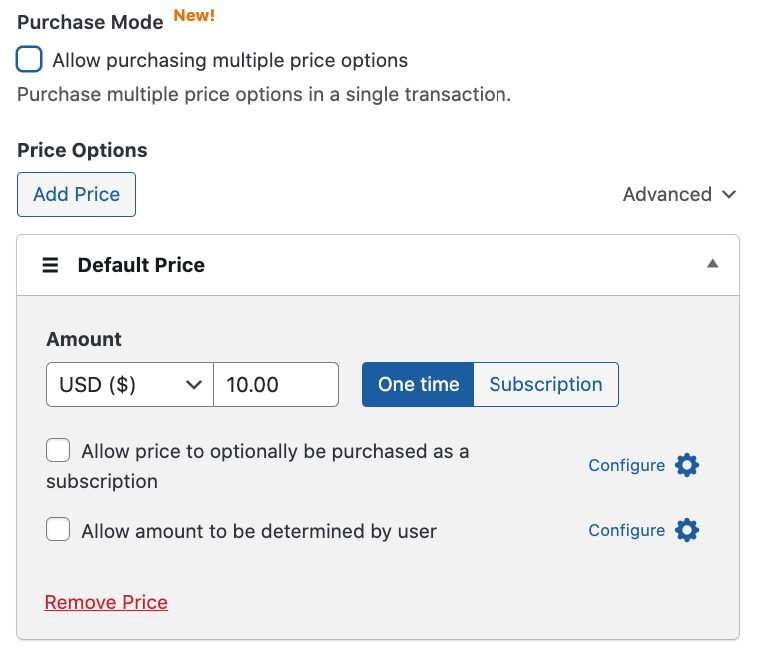Screen dimensions: 757x651
Task: Tick 'Allow amount to be determined by user'
Action: [x=58, y=530]
